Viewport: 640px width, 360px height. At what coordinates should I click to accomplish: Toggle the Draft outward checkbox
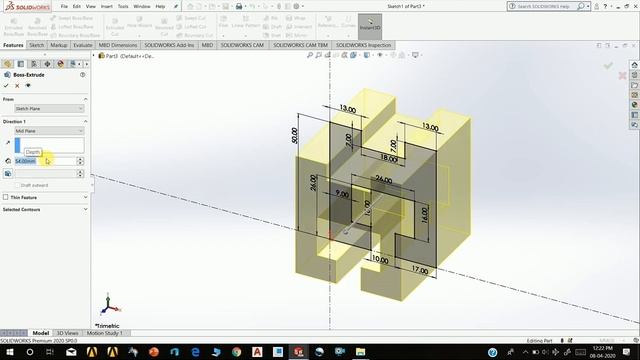coord(17,185)
